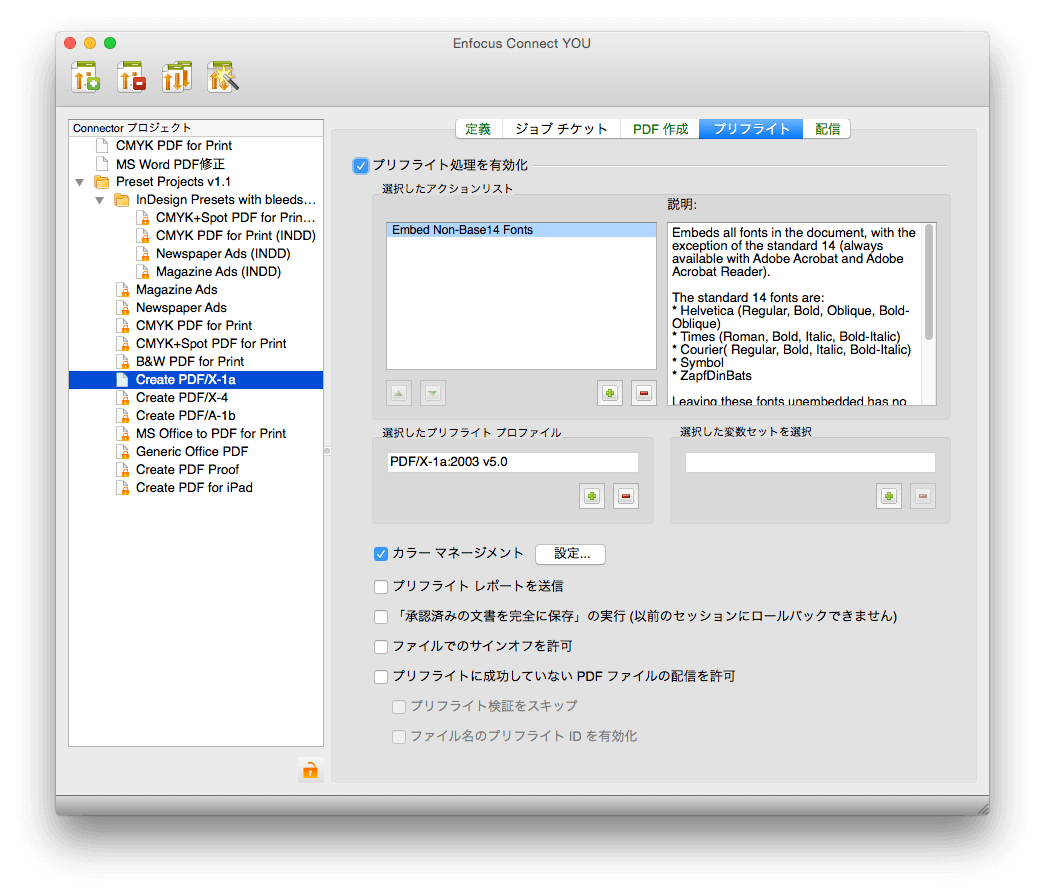Remove the selected action list with red minus
Viewport: 1045px width, 895px height.
[644, 393]
